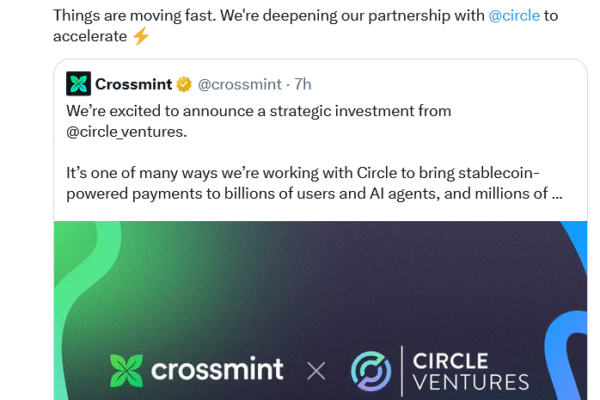Expand the truncated text at the ellipsis
The width and height of the screenshot is (600, 400).
click(x=556, y=193)
